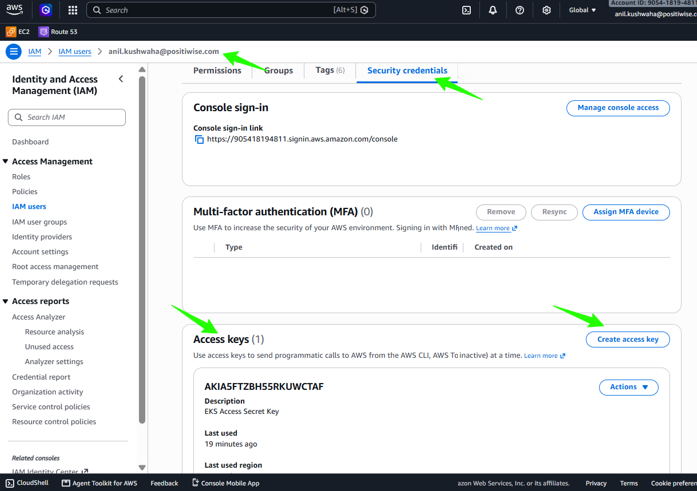Open the Actions dropdown for the access key
The width and height of the screenshot is (697, 491).
coord(629,387)
